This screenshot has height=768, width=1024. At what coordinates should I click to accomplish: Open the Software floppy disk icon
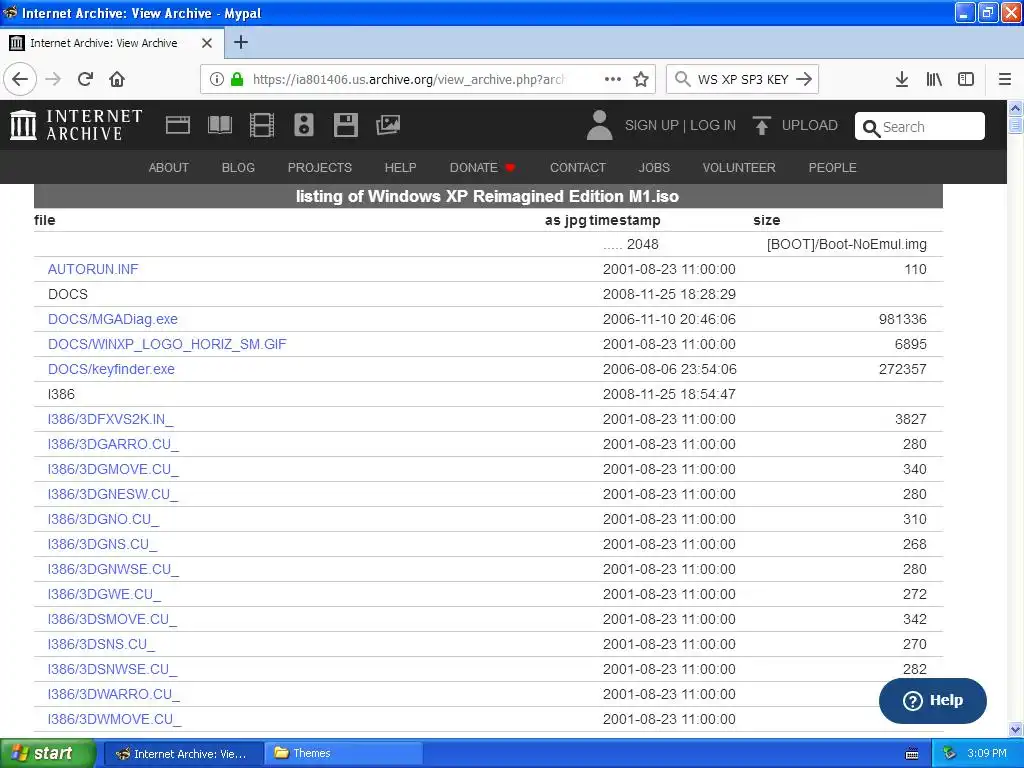click(x=345, y=125)
